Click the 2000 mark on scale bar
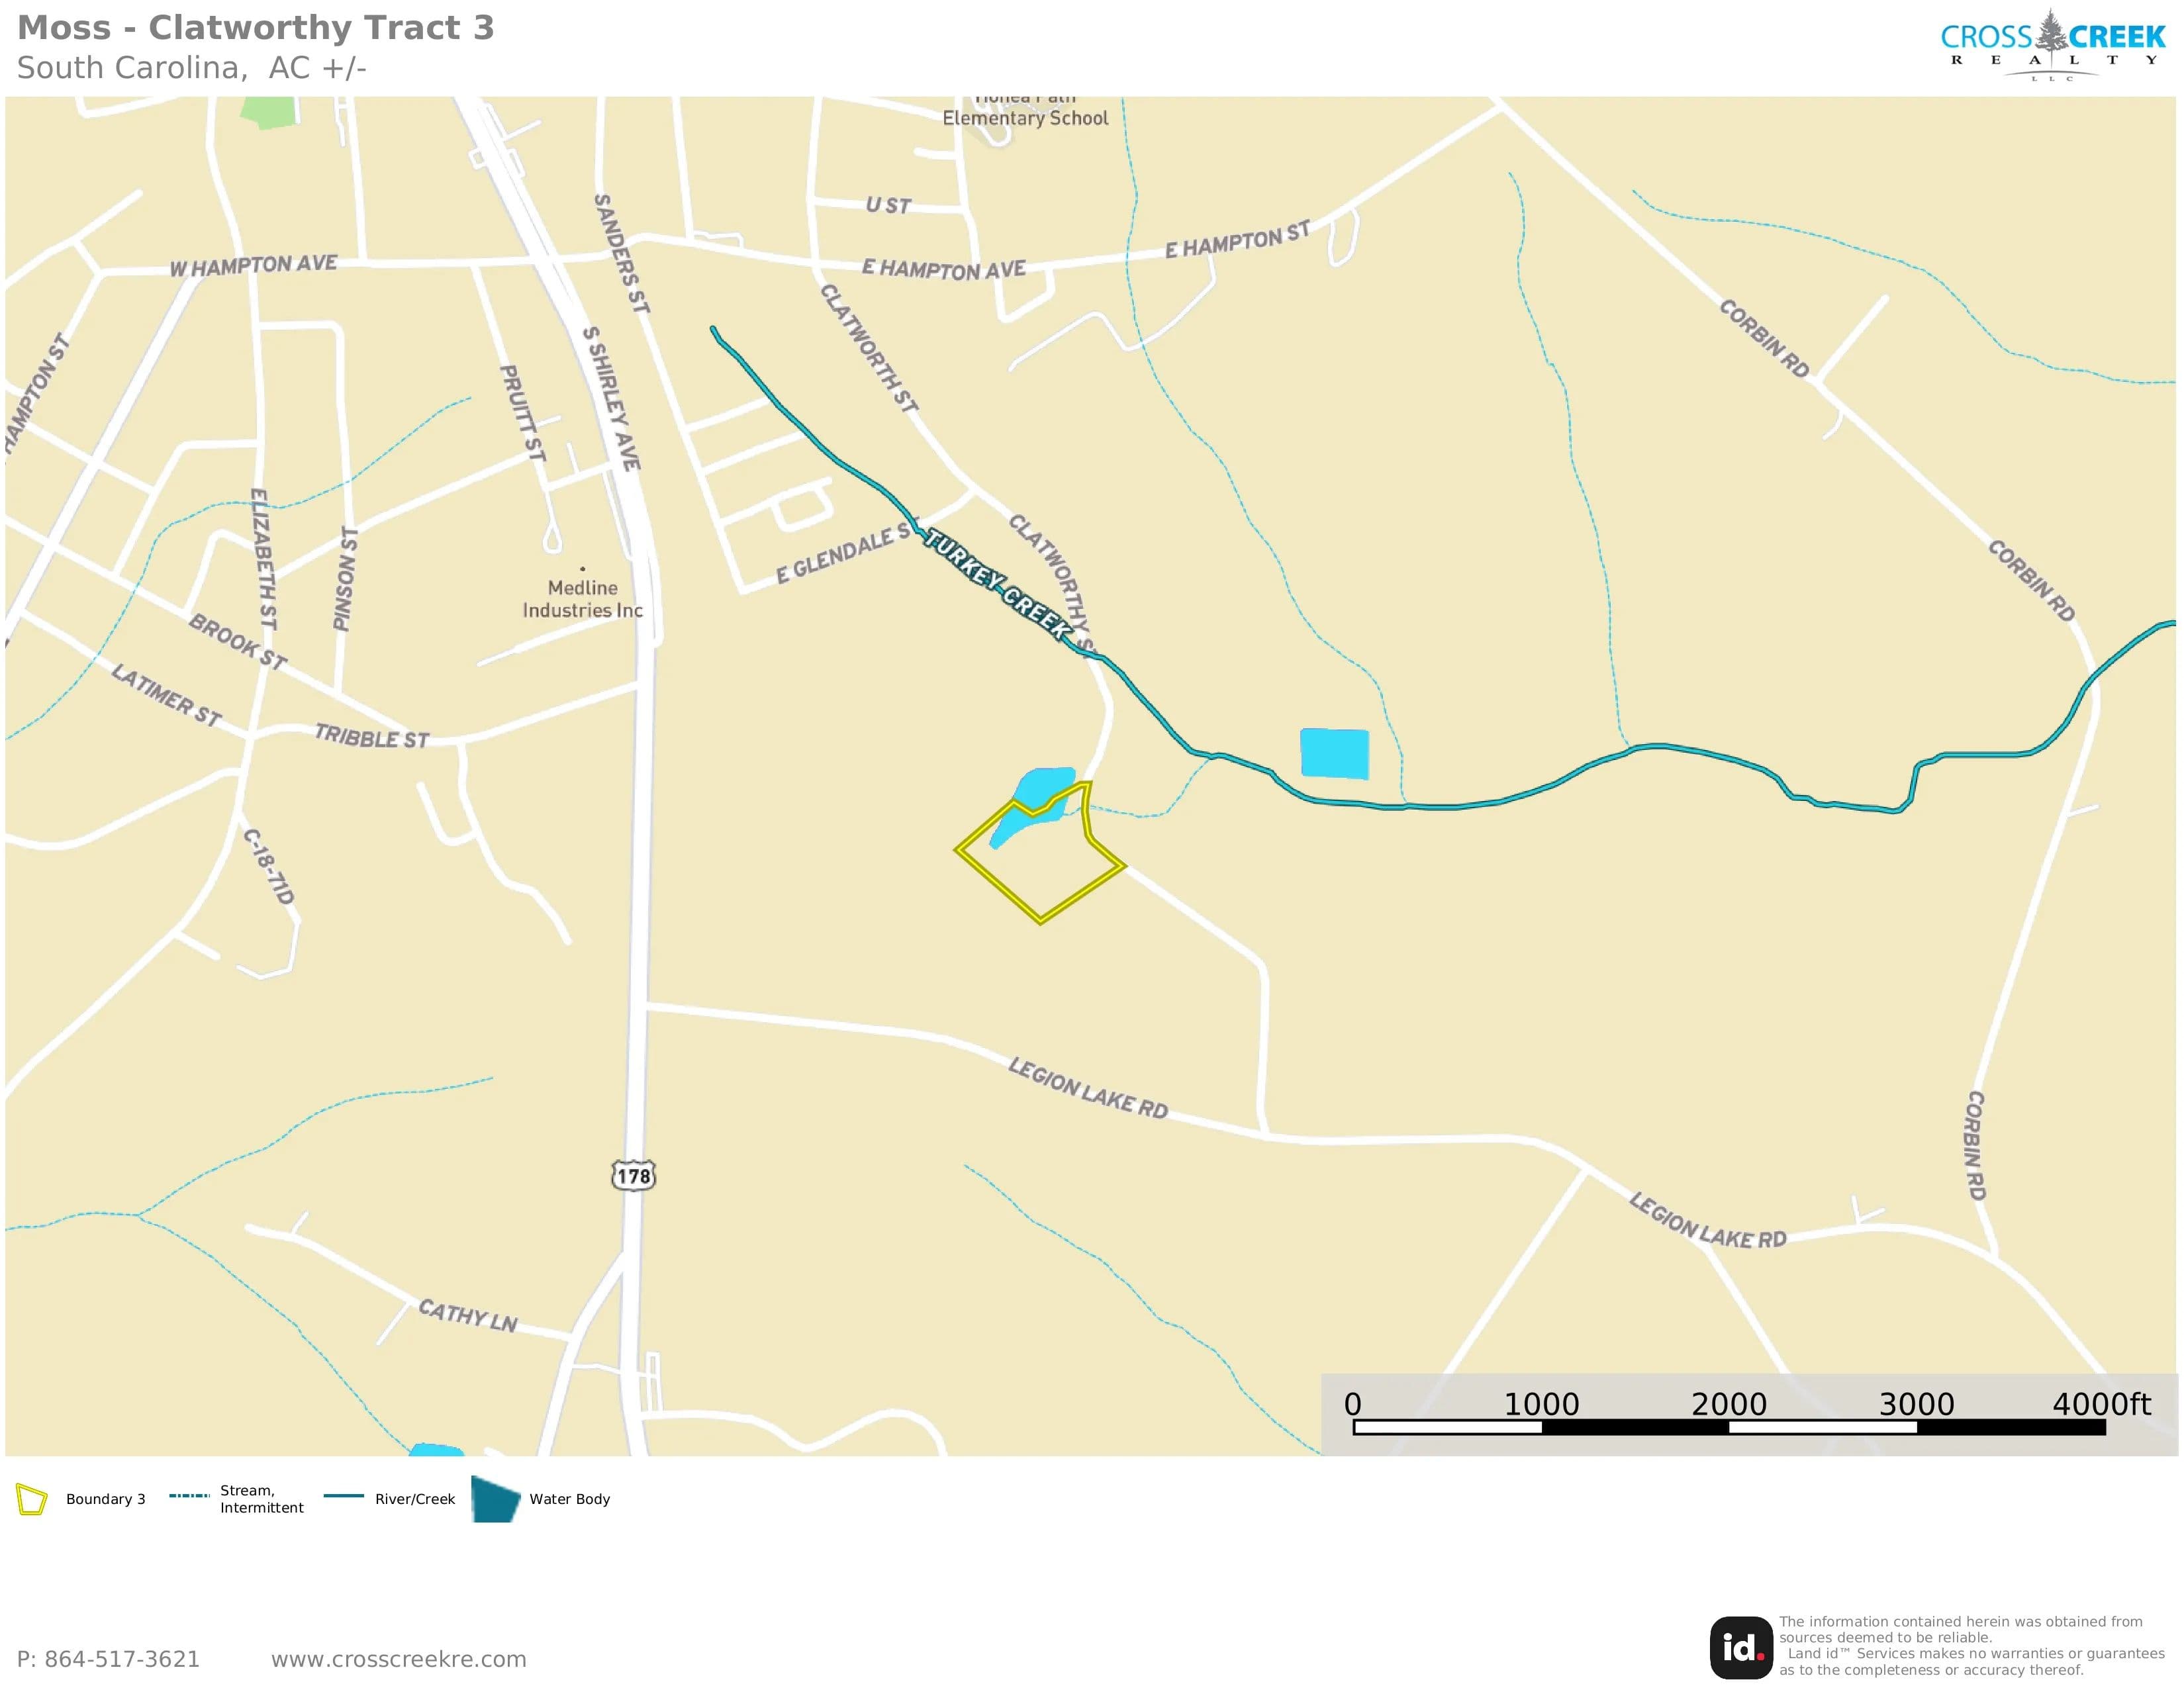 point(1728,1404)
